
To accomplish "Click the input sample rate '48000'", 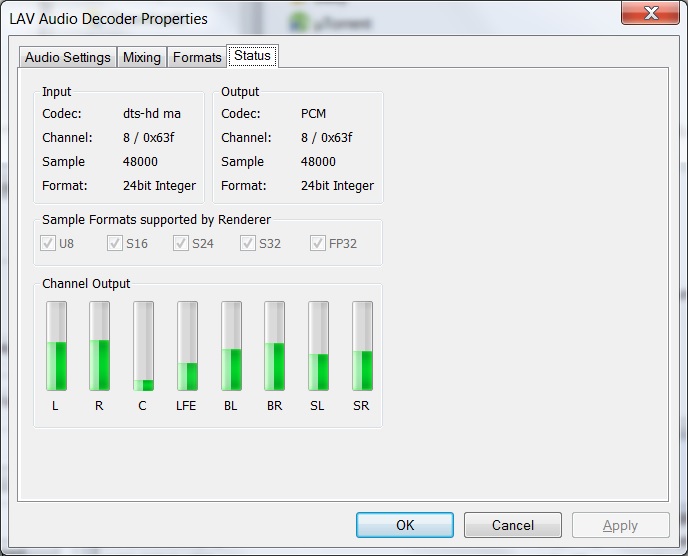I will point(140,161).
